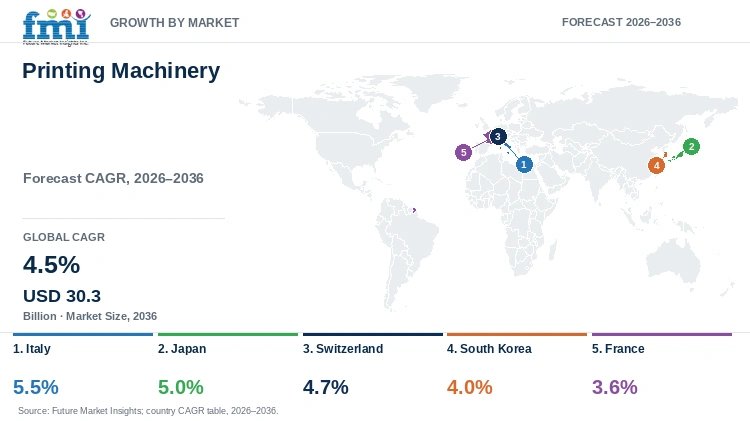Click Italy's 5.5% CAGR value
The width and height of the screenshot is (750, 421).
point(36,387)
